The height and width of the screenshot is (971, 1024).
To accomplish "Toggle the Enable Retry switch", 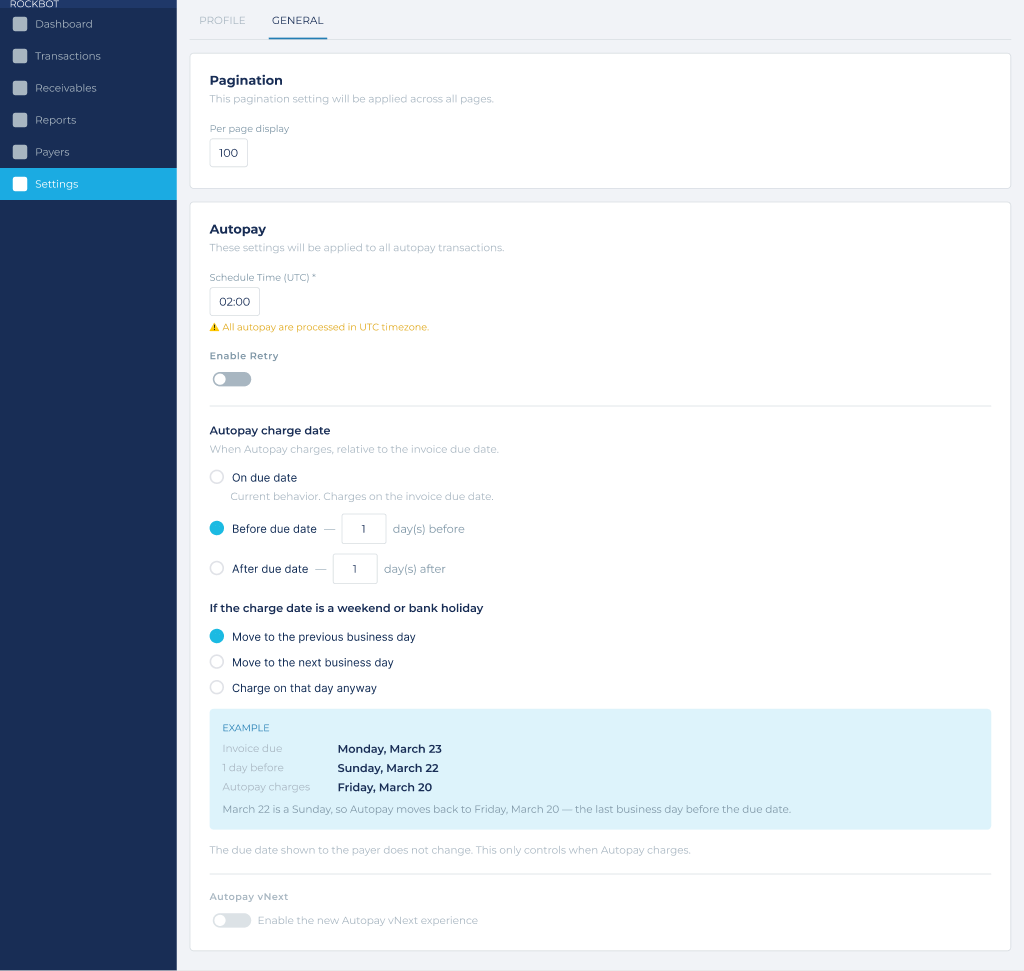I will tap(232, 379).
